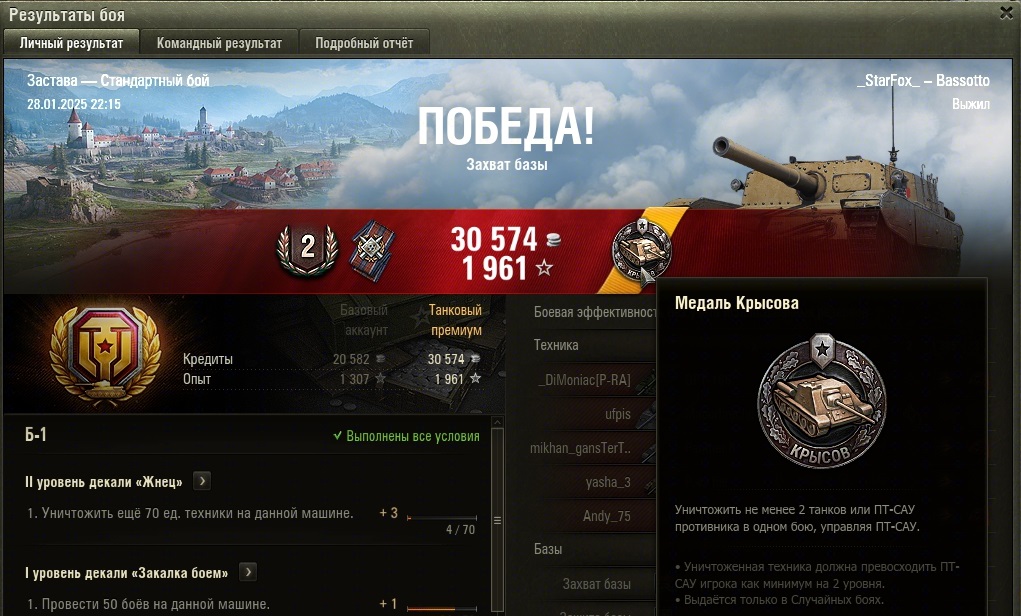Viewport: 1021px width, 616px height.
Task: Click the Крысов medal on red banner
Action: [x=641, y=251]
